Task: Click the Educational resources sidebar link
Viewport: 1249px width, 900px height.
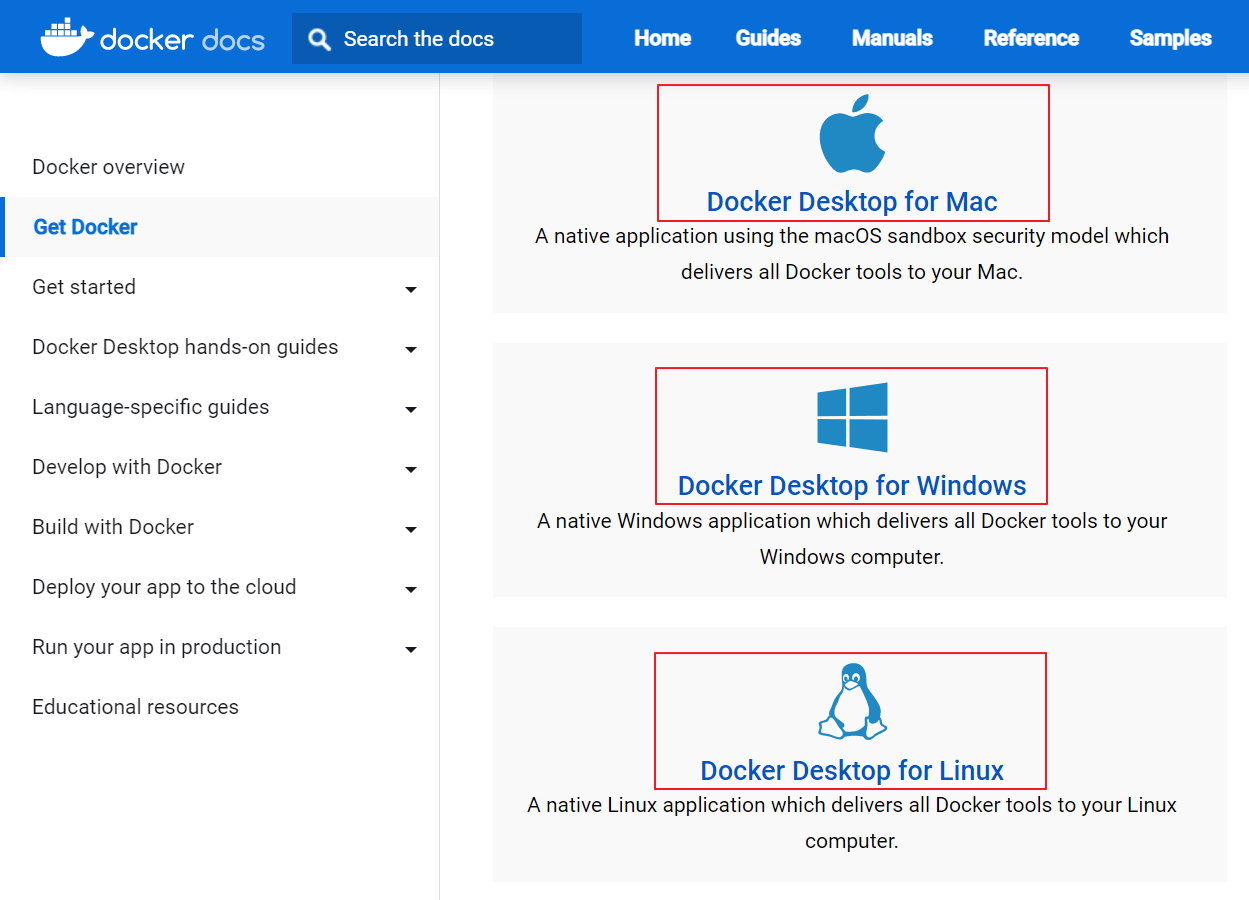Action: [135, 707]
